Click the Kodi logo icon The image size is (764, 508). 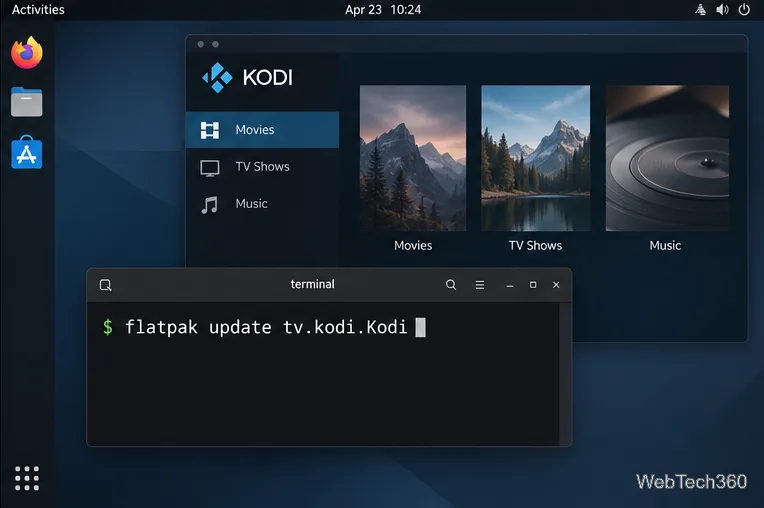217,77
